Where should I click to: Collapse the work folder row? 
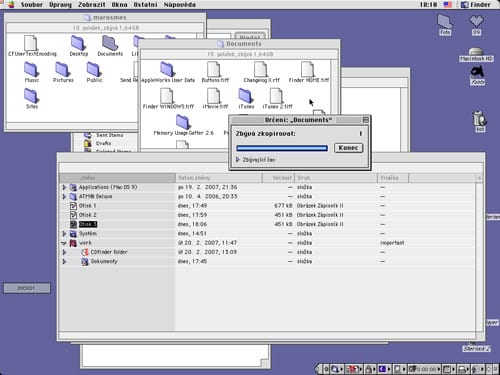64,243
